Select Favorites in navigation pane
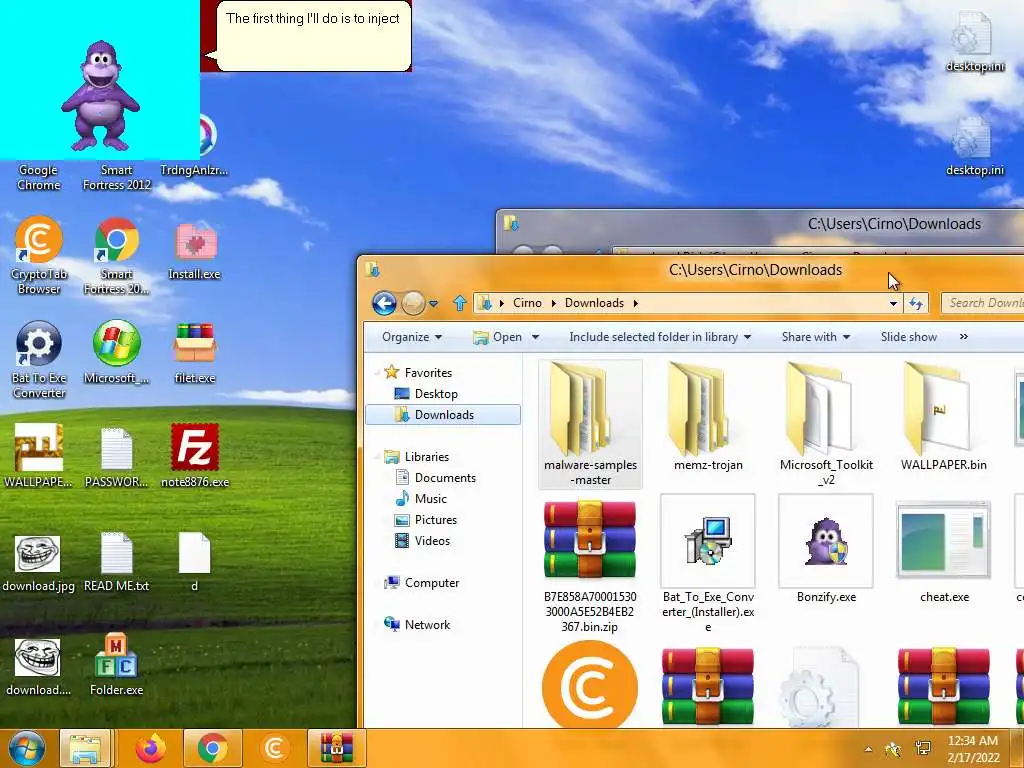The height and width of the screenshot is (768, 1024). [x=428, y=372]
